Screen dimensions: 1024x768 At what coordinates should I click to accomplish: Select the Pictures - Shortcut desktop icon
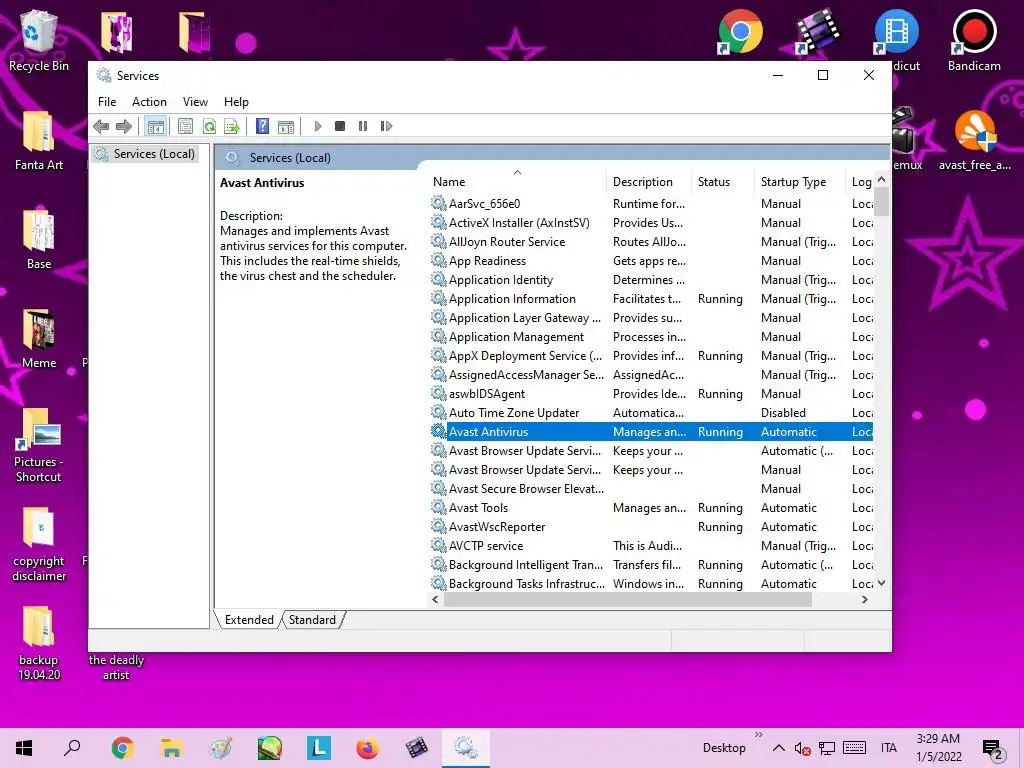pos(38,445)
